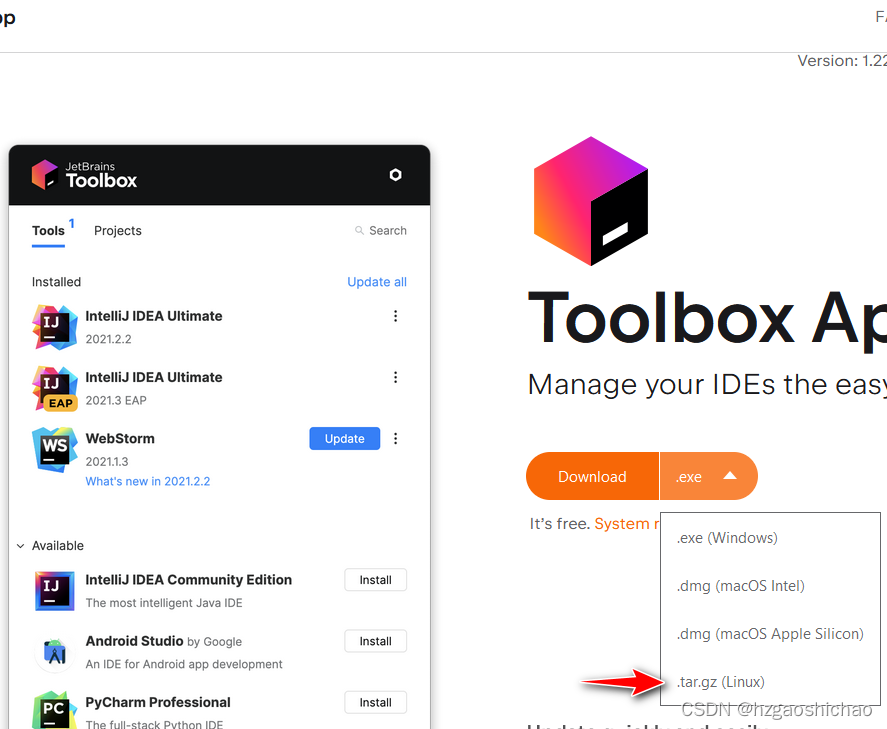Install PyCharm Professional
Viewport: 887px width, 729px height.
click(376, 702)
